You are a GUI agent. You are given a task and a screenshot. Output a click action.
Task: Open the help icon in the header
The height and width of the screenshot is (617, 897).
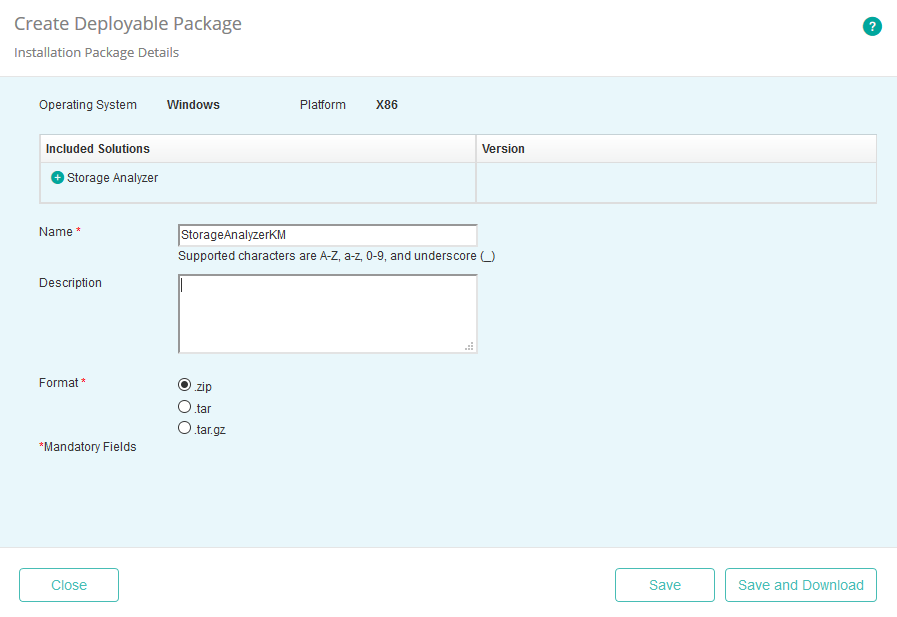[872, 27]
